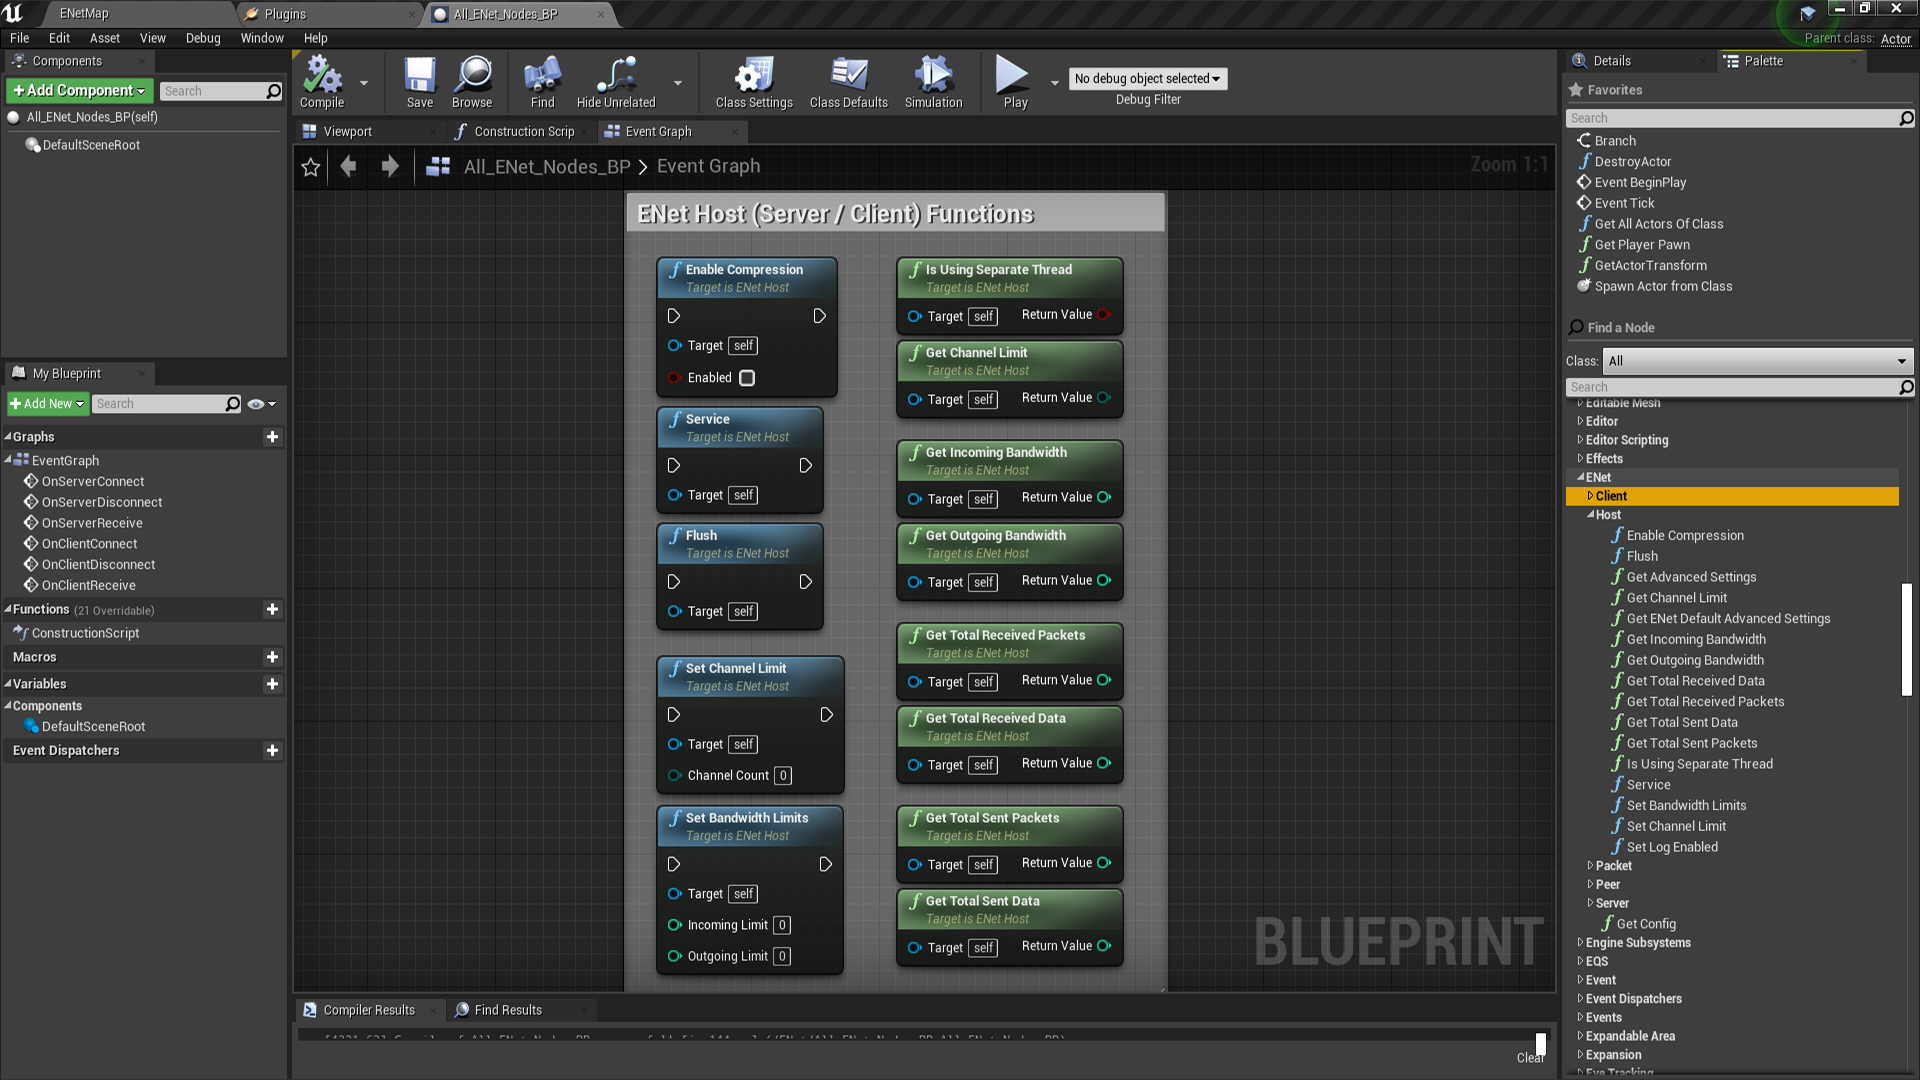The height and width of the screenshot is (1080, 1920).
Task: Toggle My Blueprint view options eye
Action: (x=261, y=404)
